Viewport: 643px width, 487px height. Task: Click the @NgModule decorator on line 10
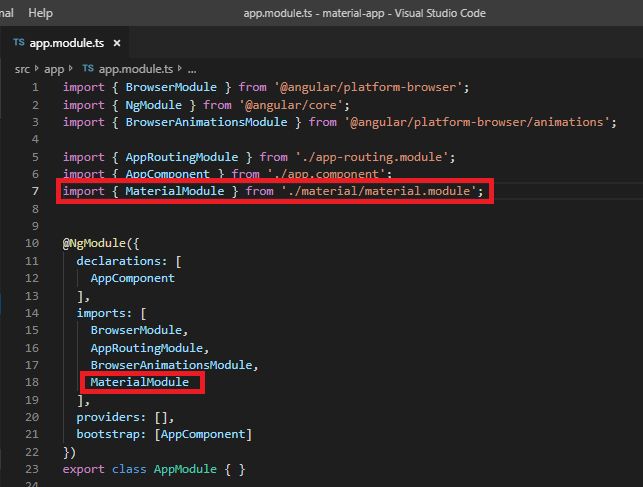tap(94, 244)
